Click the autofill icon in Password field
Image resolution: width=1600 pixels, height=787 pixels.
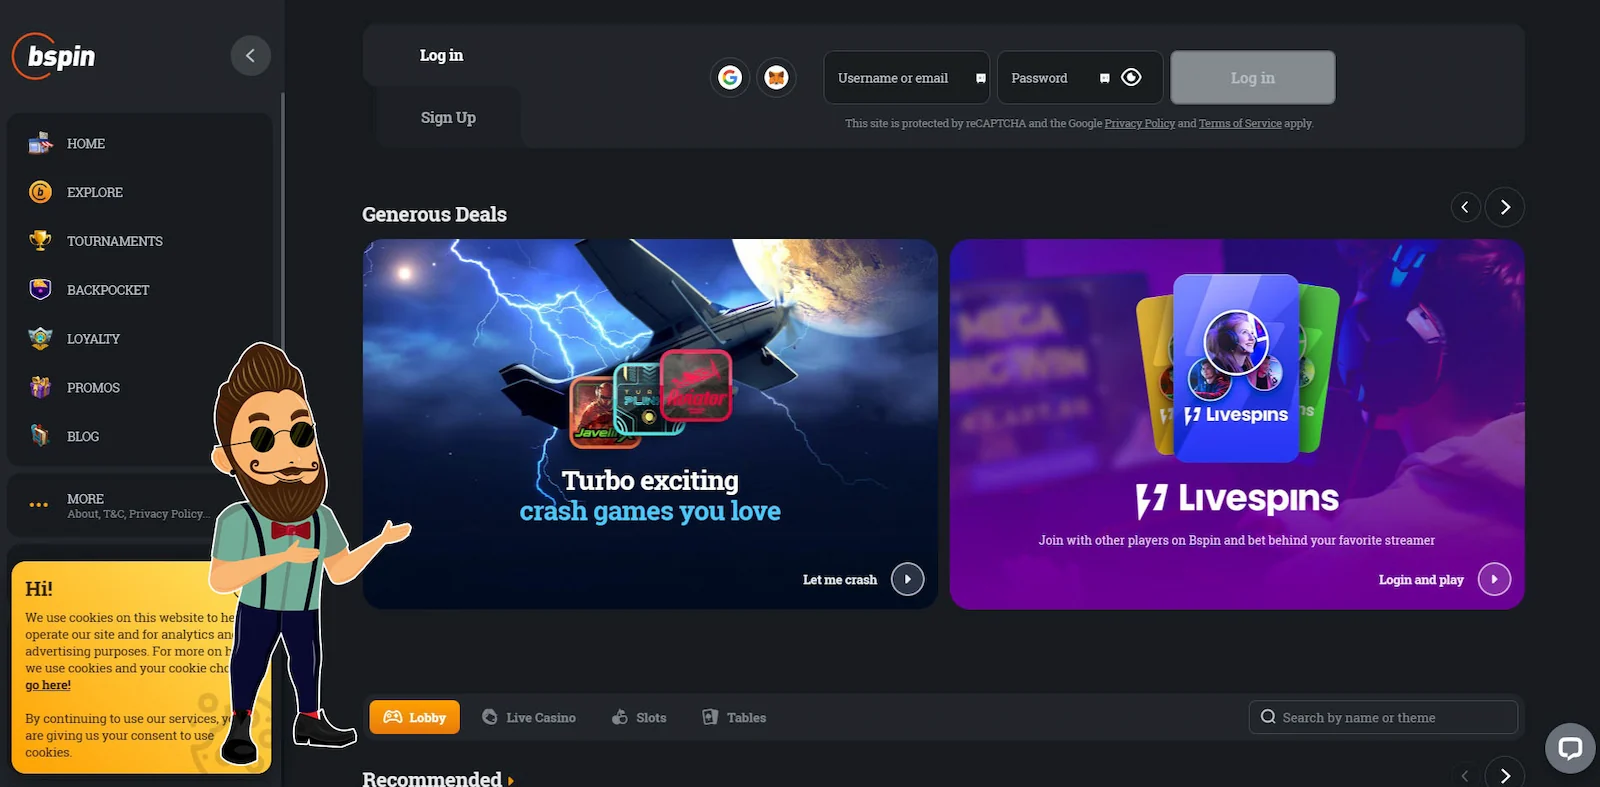tap(1105, 78)
